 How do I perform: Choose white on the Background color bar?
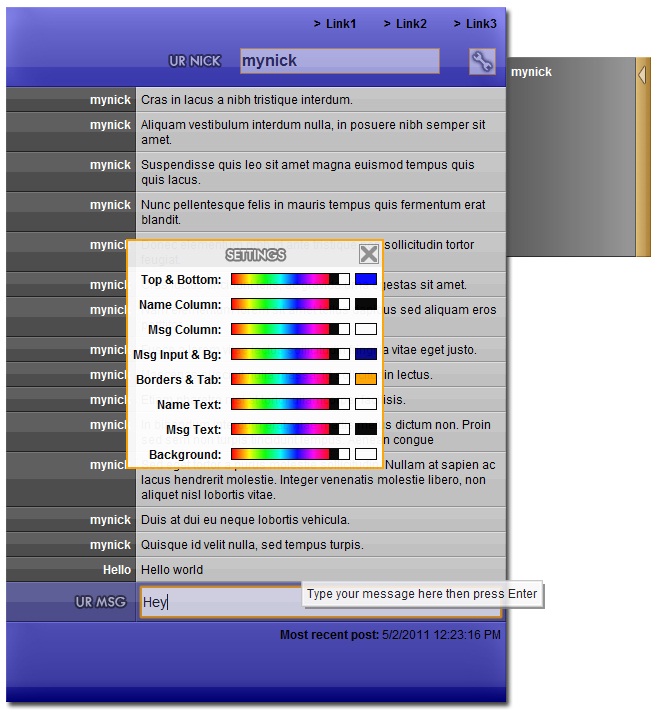coord(344,455)
